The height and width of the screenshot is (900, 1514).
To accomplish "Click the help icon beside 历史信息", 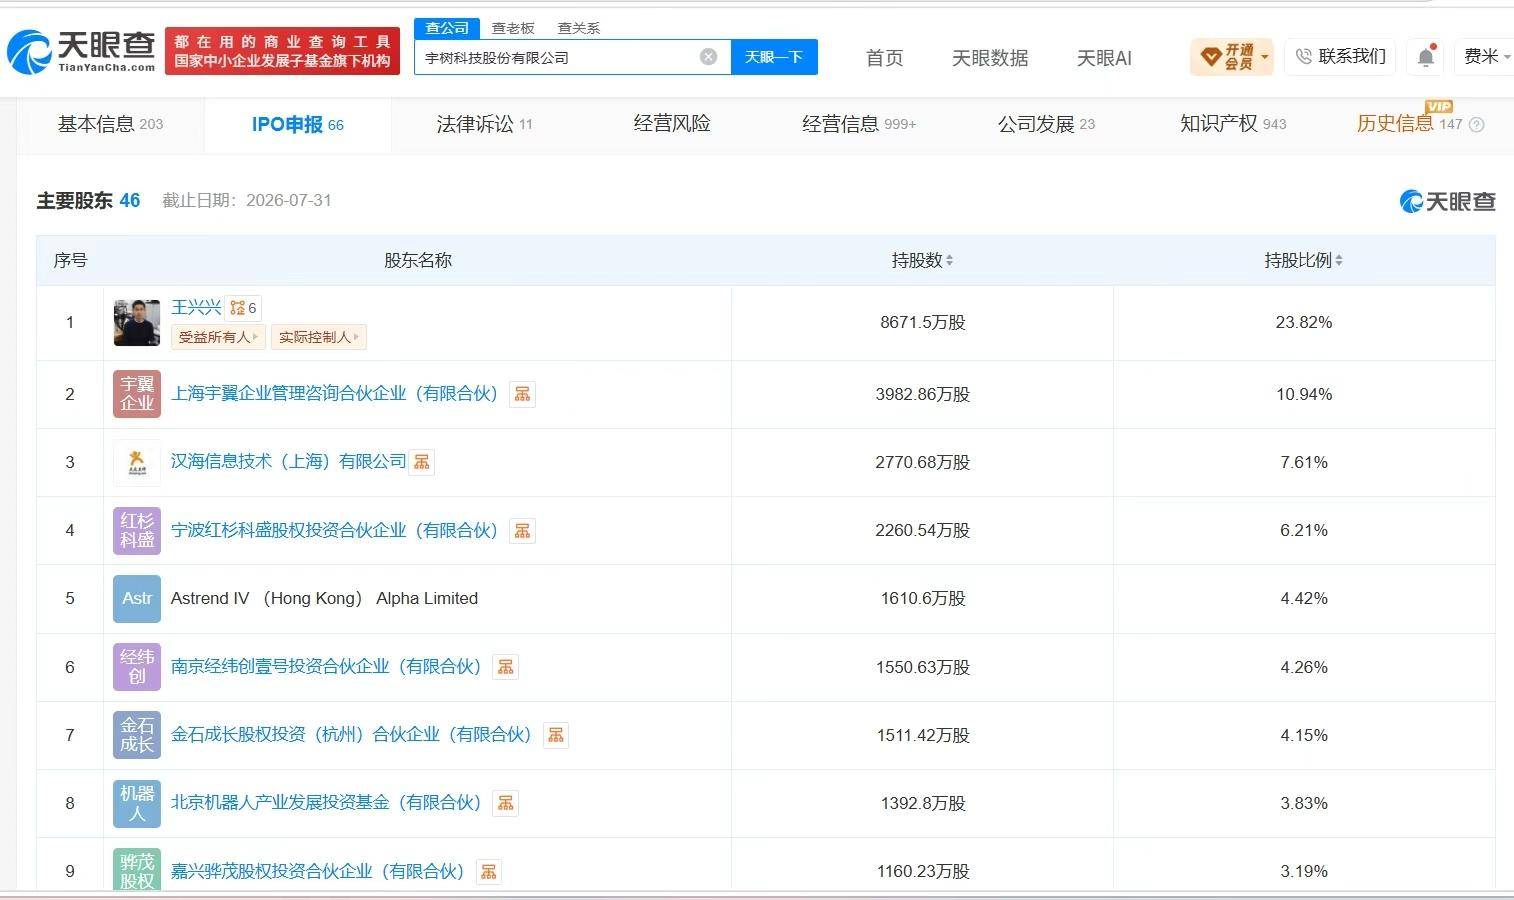I will click(1477, 125).
